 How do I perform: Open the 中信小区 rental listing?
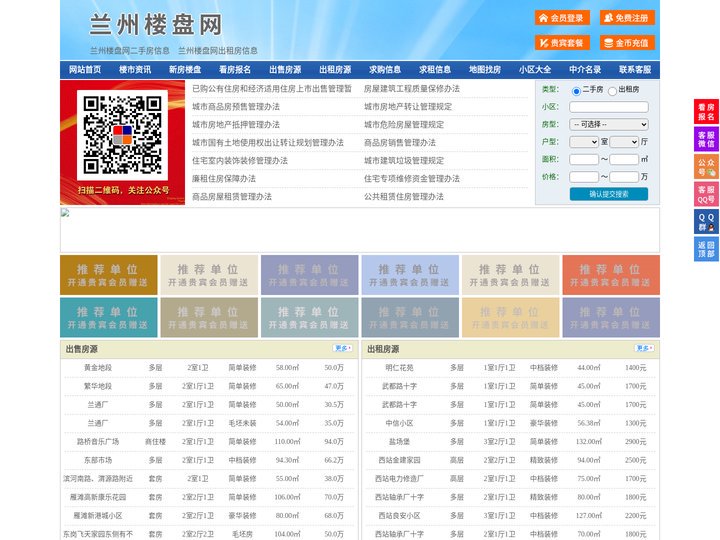click(x=399, y=423)
